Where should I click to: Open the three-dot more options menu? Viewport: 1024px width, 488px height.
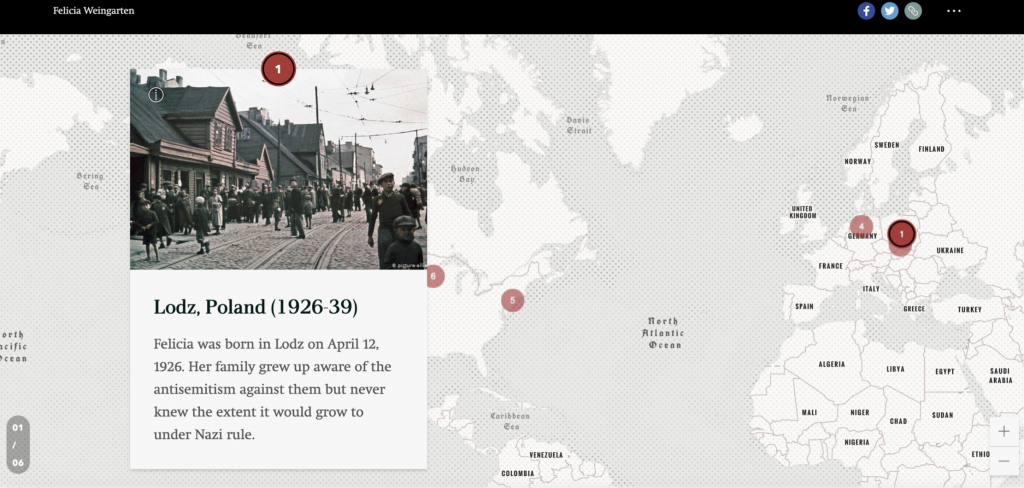coord(953,11)
